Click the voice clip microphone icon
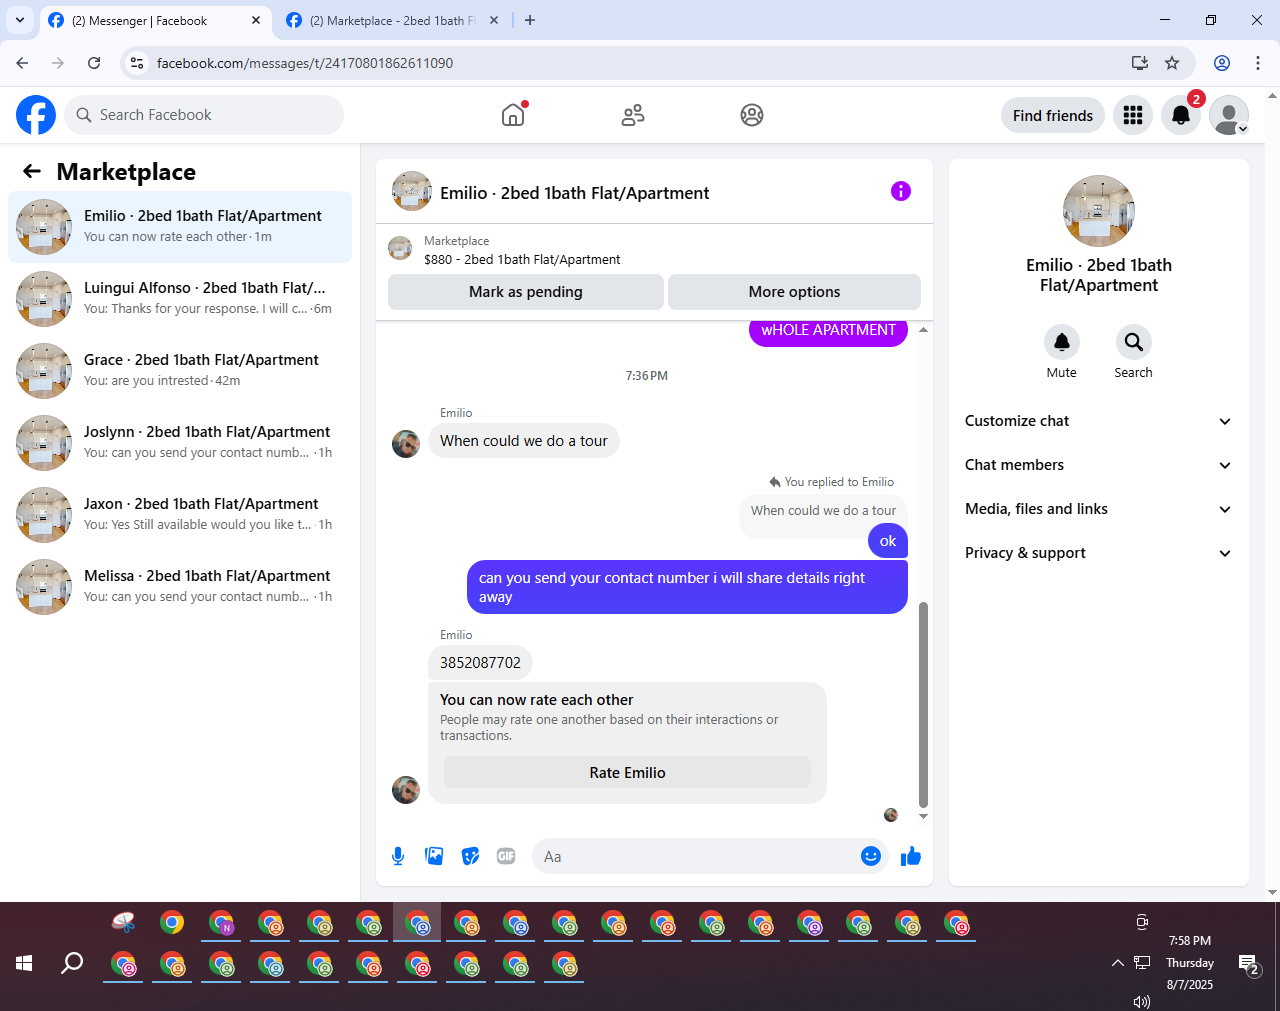The width and height of the screenshot is (1280, 1011). [398, 856]
